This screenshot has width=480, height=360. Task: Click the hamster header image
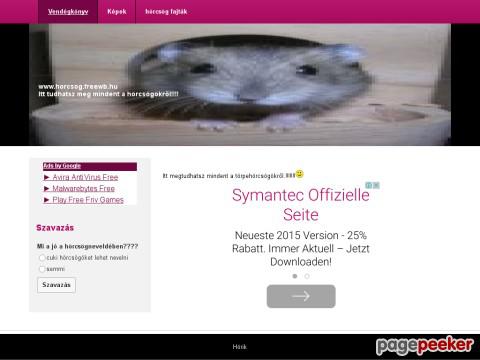240,85
